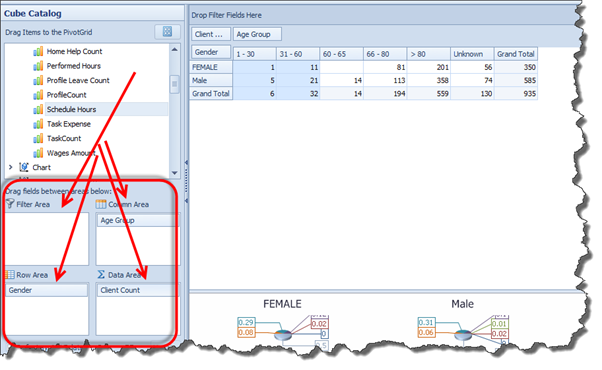Image resolution: width=602 pixels, height=370 pixels.
Task: Click the Performed Hours measure icon
Action: pos(38,66)
